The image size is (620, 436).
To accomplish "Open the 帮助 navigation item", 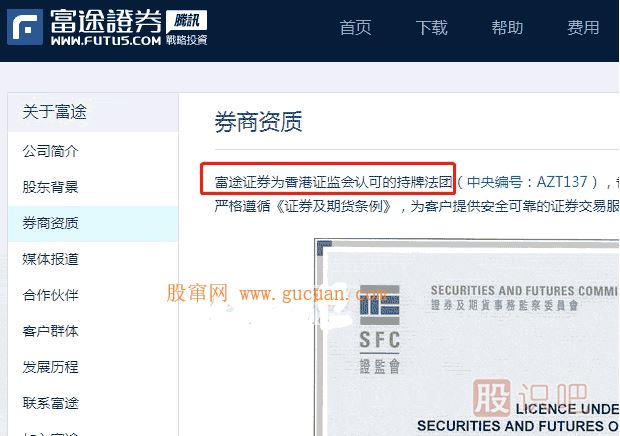I will pyautogui.click(x=507, y=28).
